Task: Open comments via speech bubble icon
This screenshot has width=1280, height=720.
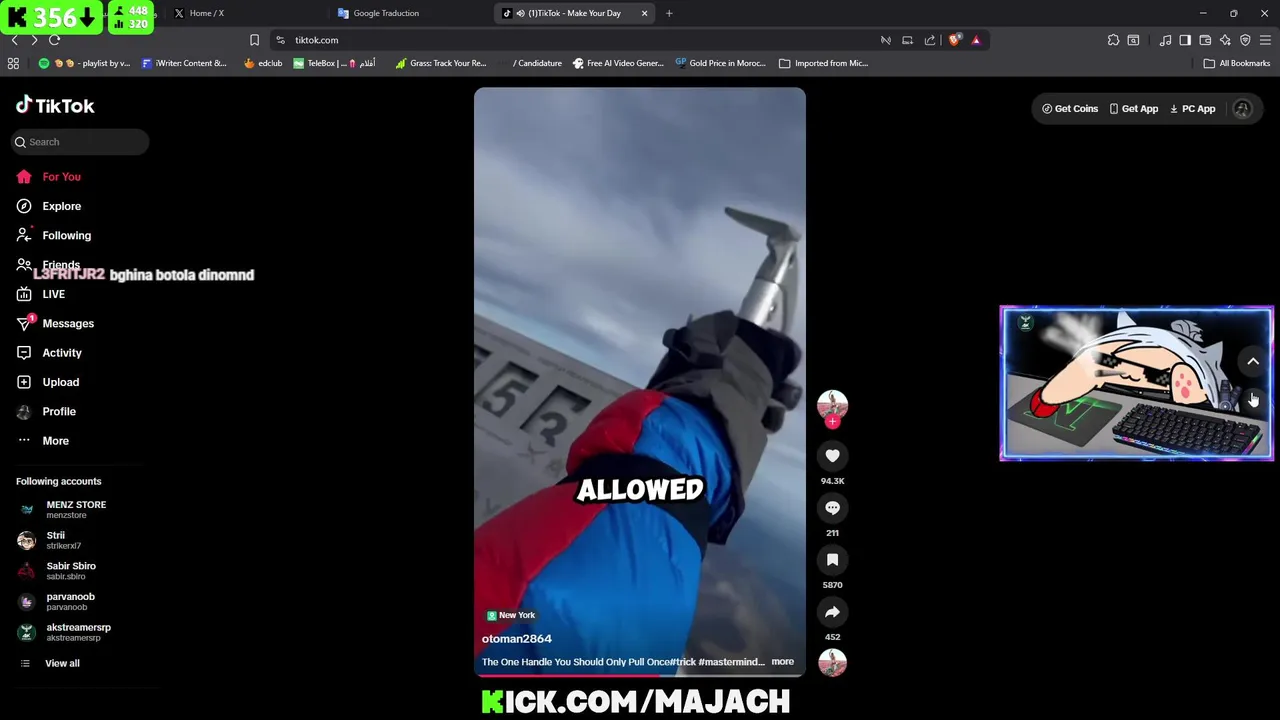Action: 832,508
